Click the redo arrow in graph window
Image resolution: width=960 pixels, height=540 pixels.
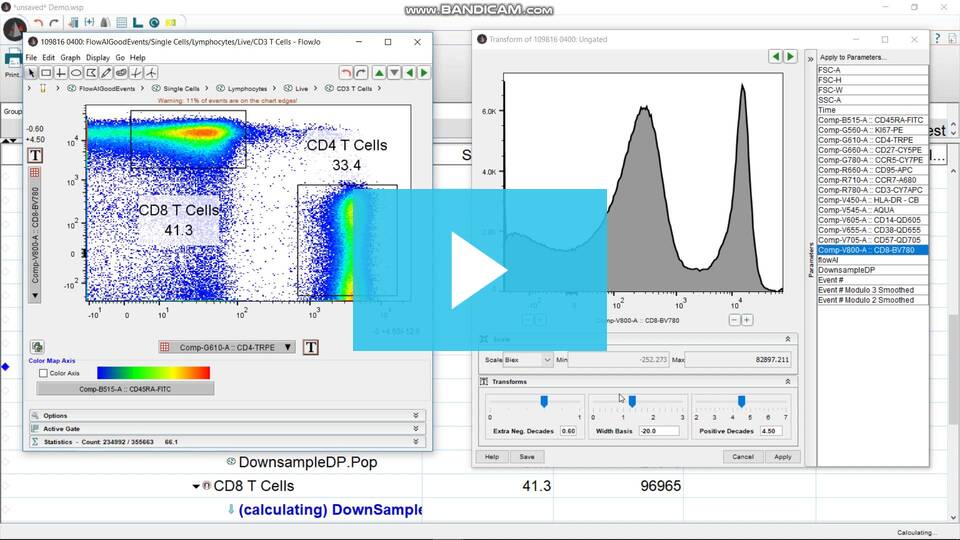click(361, 73)
